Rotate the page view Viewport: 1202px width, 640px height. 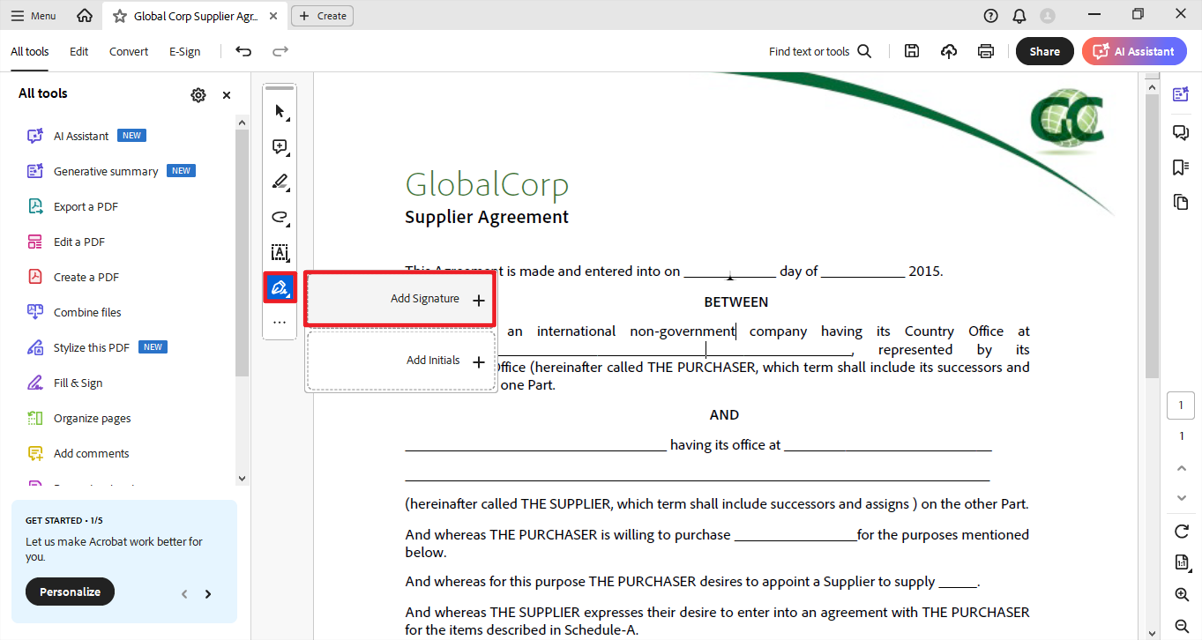[x=1181, y=532]
